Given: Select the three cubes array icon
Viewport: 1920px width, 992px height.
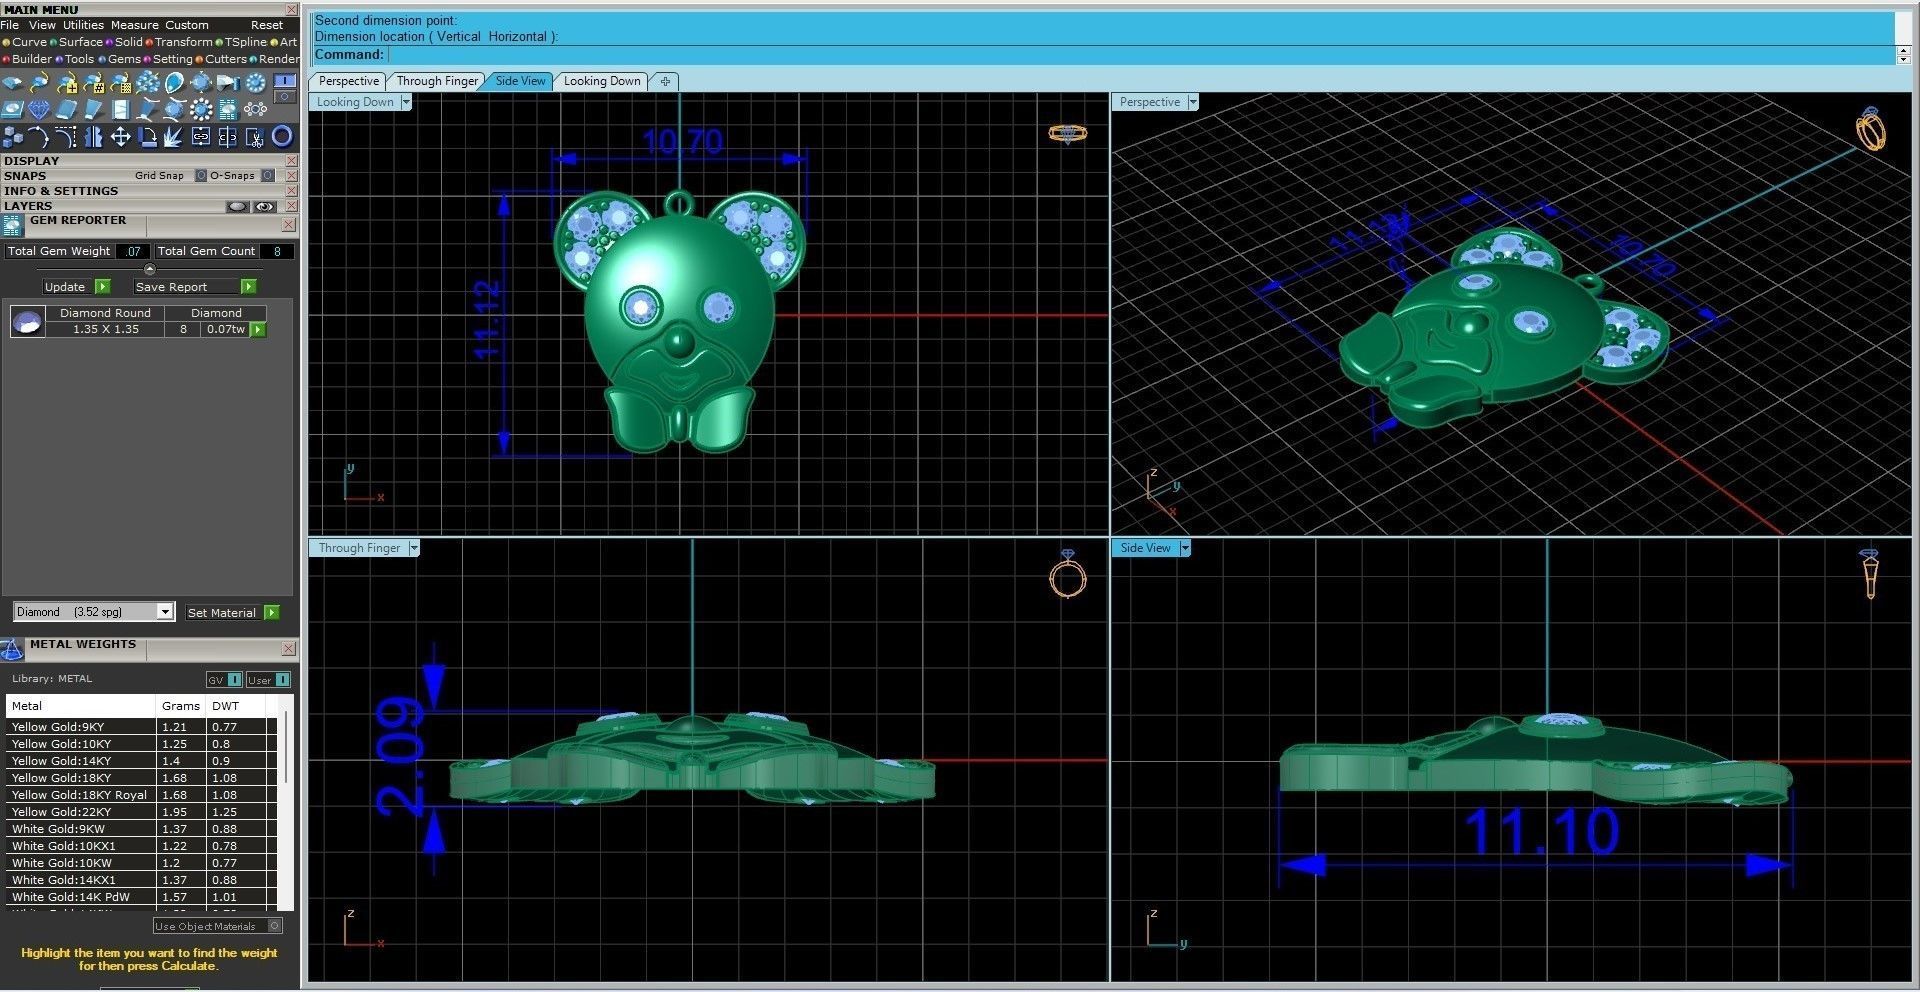Looking at the screenshot, I should point(12,137).
